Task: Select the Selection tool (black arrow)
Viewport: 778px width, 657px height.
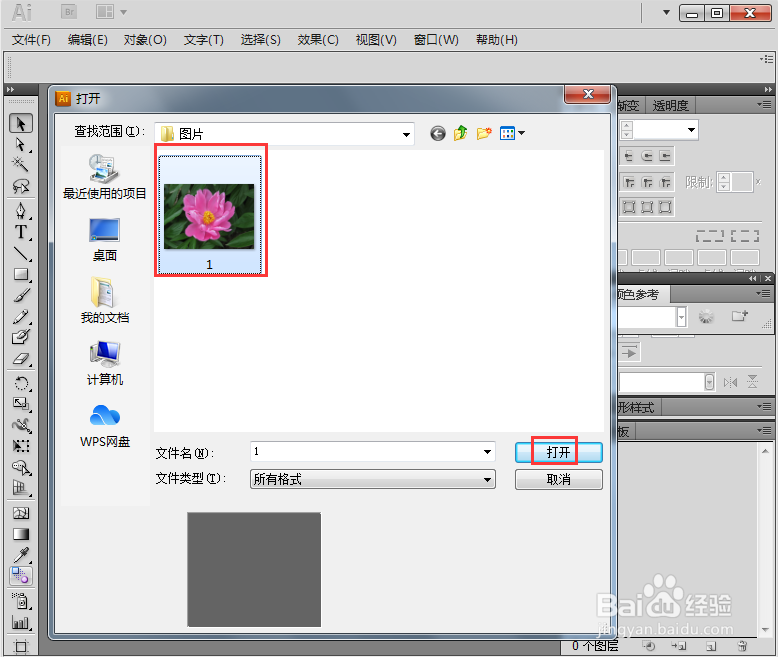Action: 21,123
